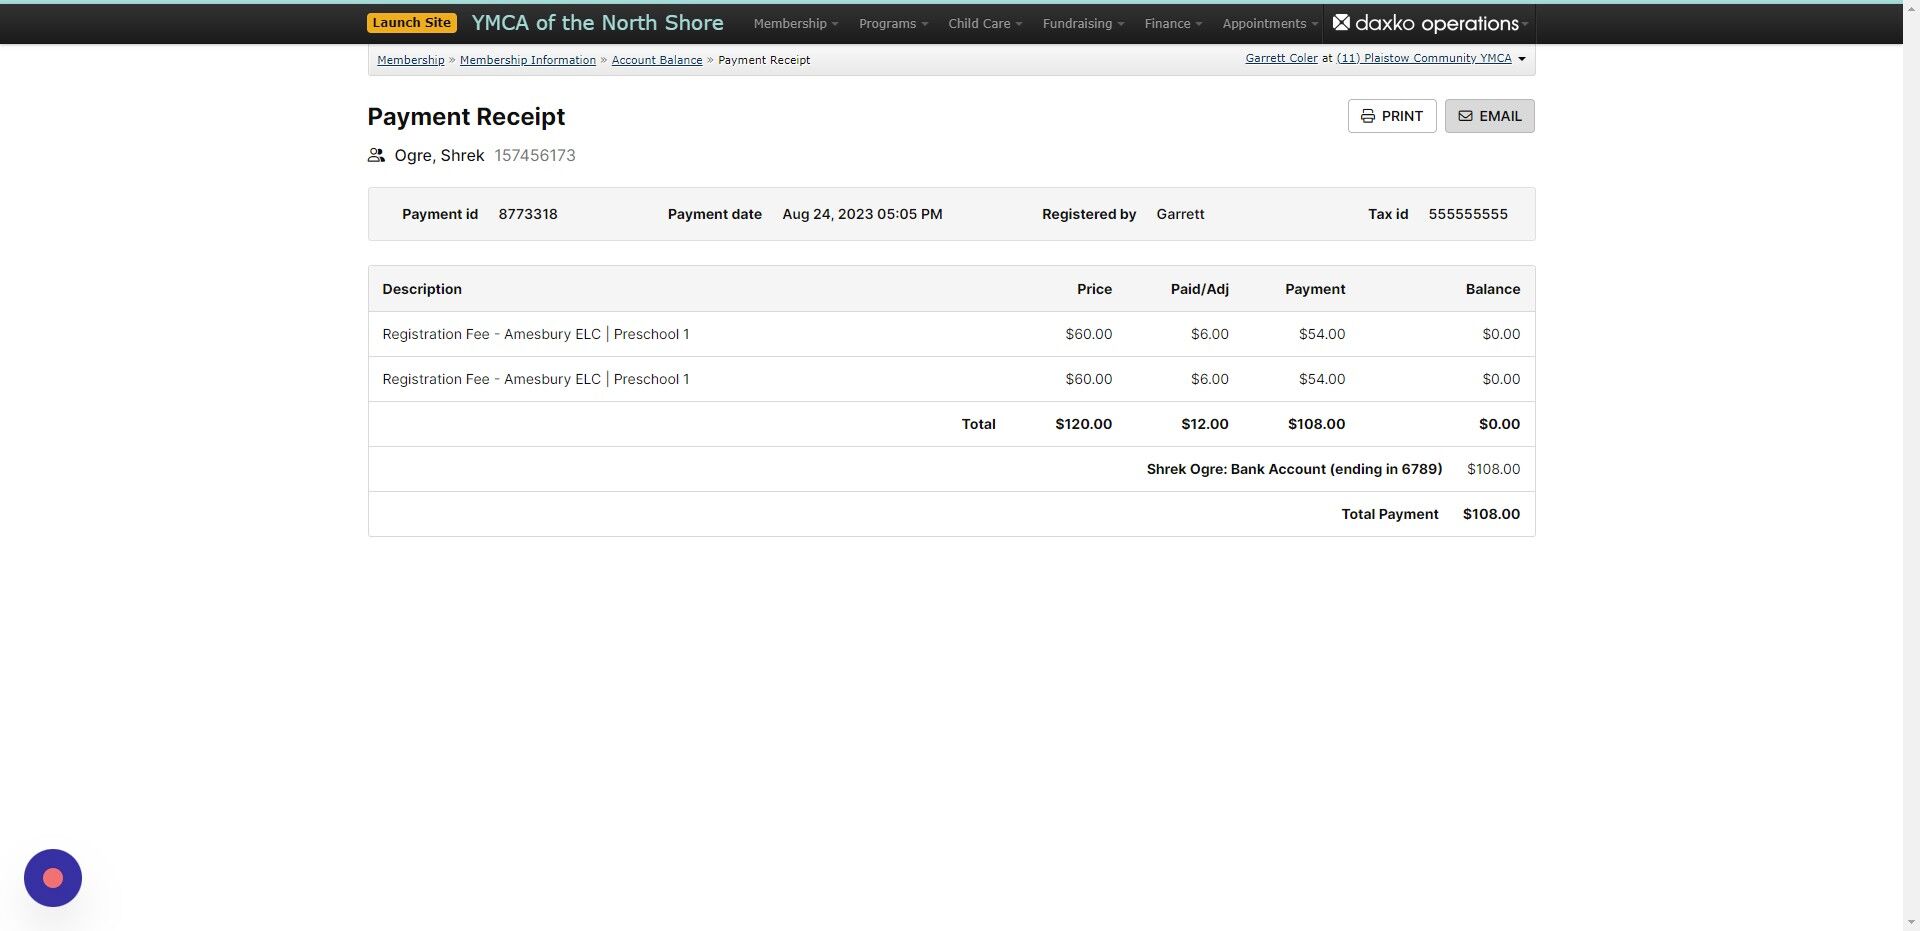
Task: Click the PRINT button
Action: pos(1392,116)
